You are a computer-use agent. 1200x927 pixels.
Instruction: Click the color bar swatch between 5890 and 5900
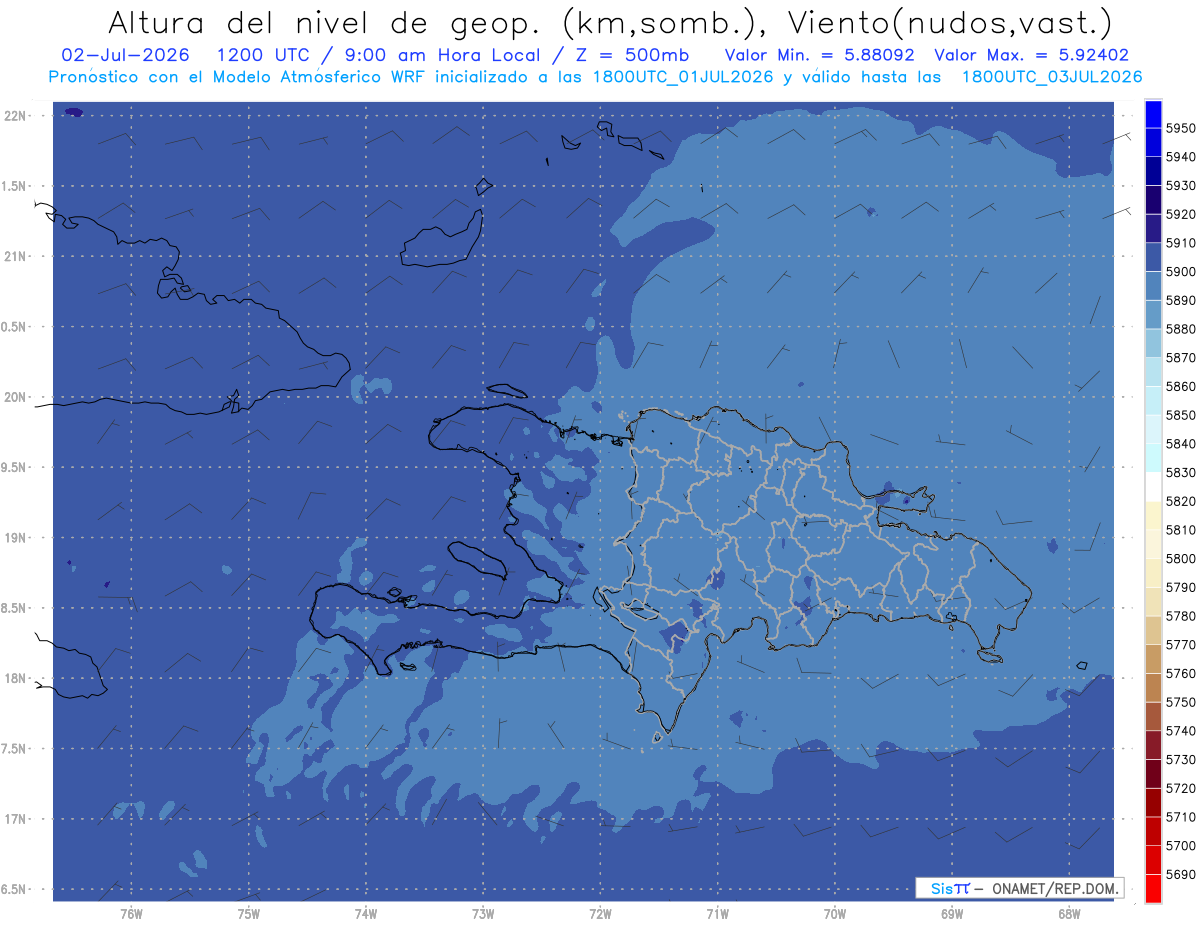(1153, 286)
